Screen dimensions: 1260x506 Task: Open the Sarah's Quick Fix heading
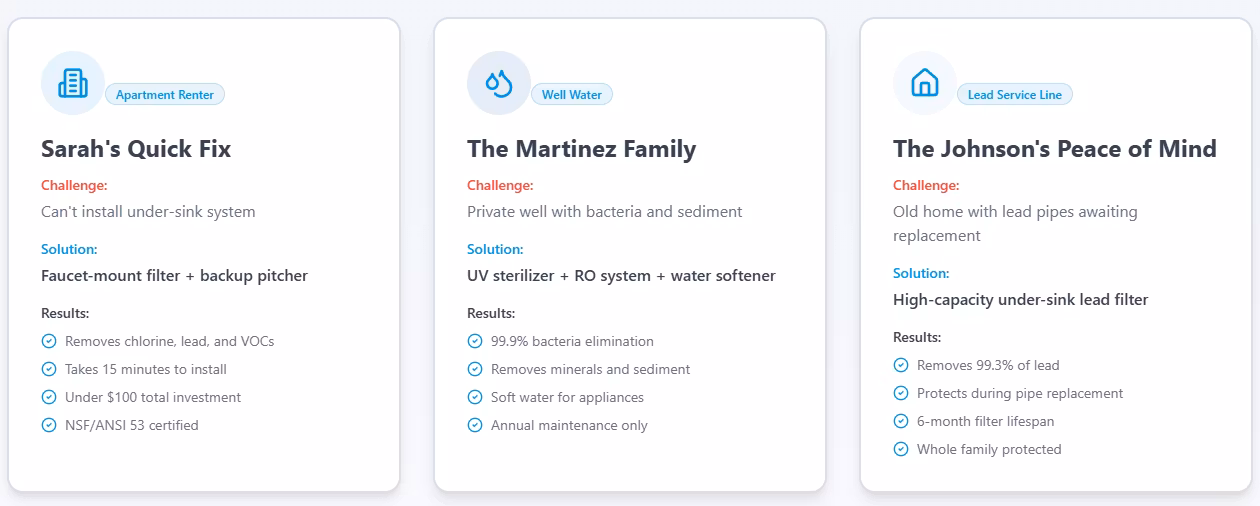136,149
